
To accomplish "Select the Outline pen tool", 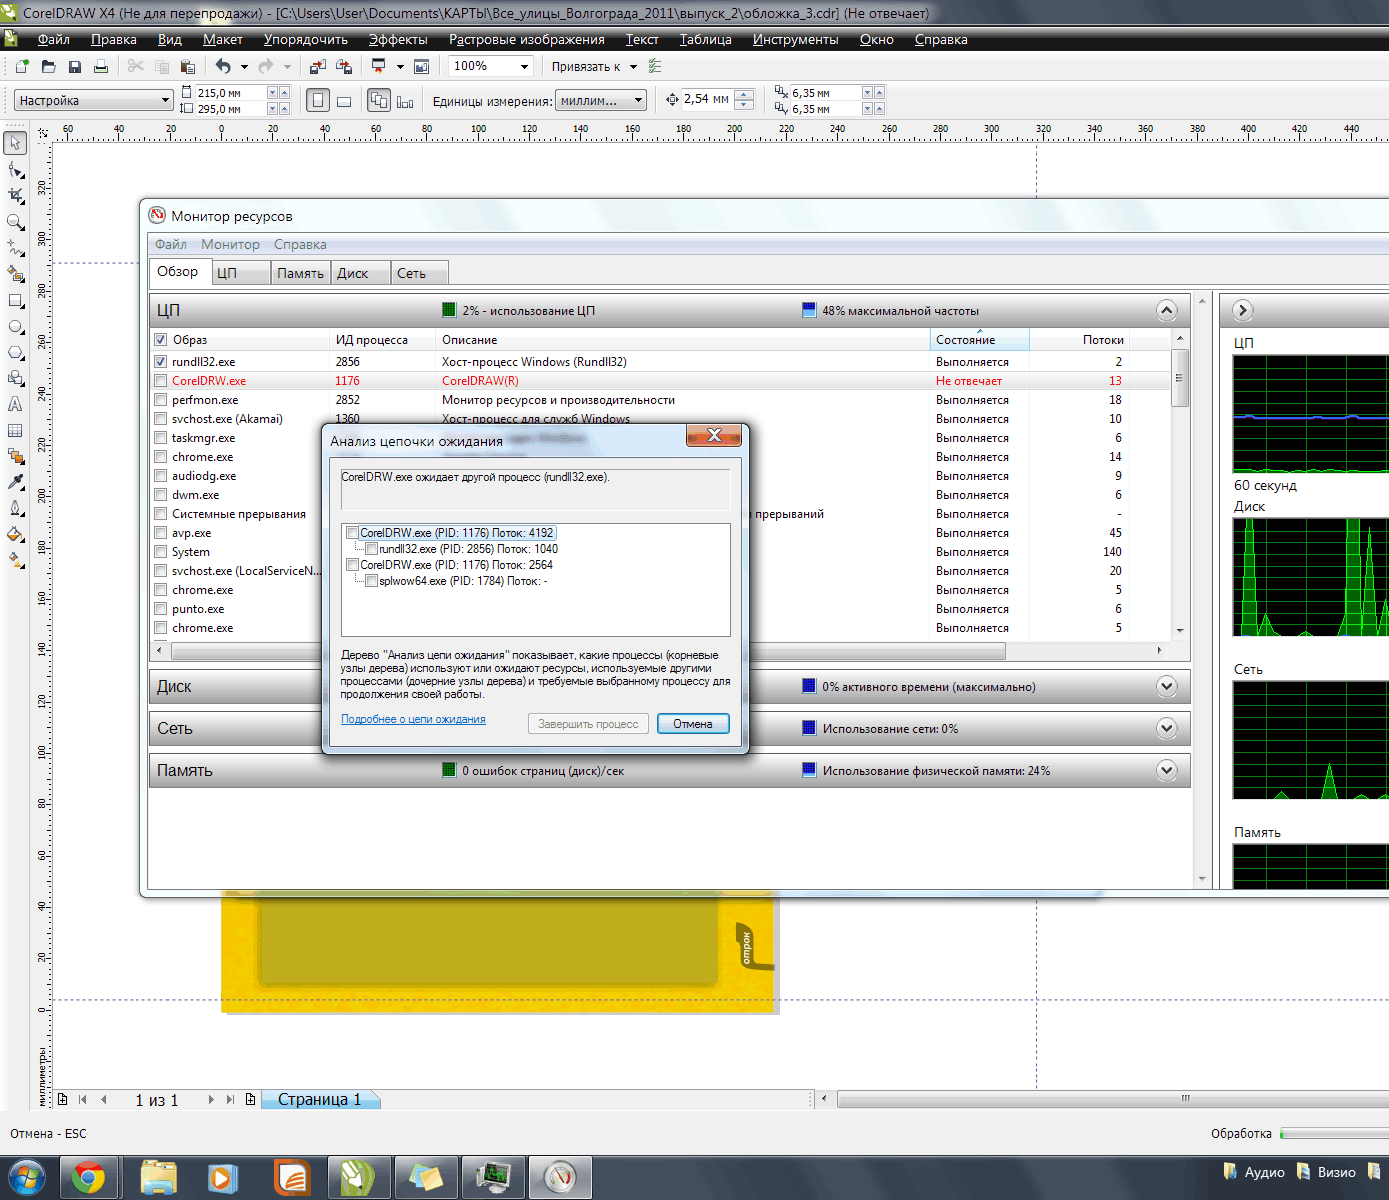I will coord(15,508).
